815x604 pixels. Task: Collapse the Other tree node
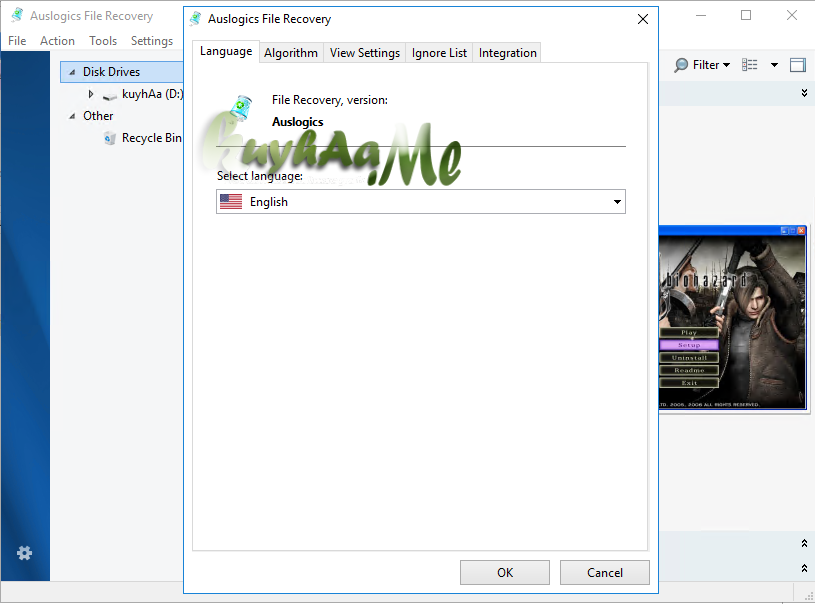[x=72, y=116]
